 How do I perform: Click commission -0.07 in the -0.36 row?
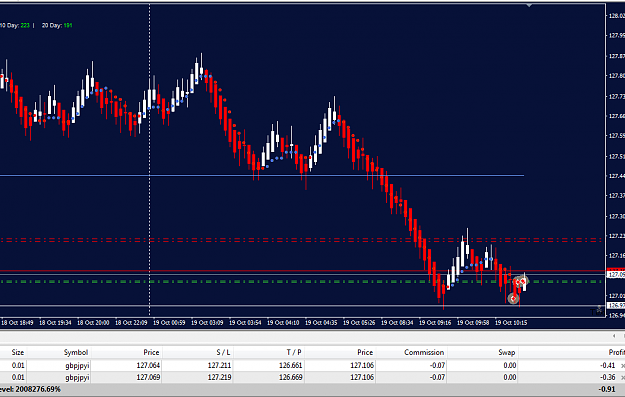pyautogui.click(x=438, y=377)
